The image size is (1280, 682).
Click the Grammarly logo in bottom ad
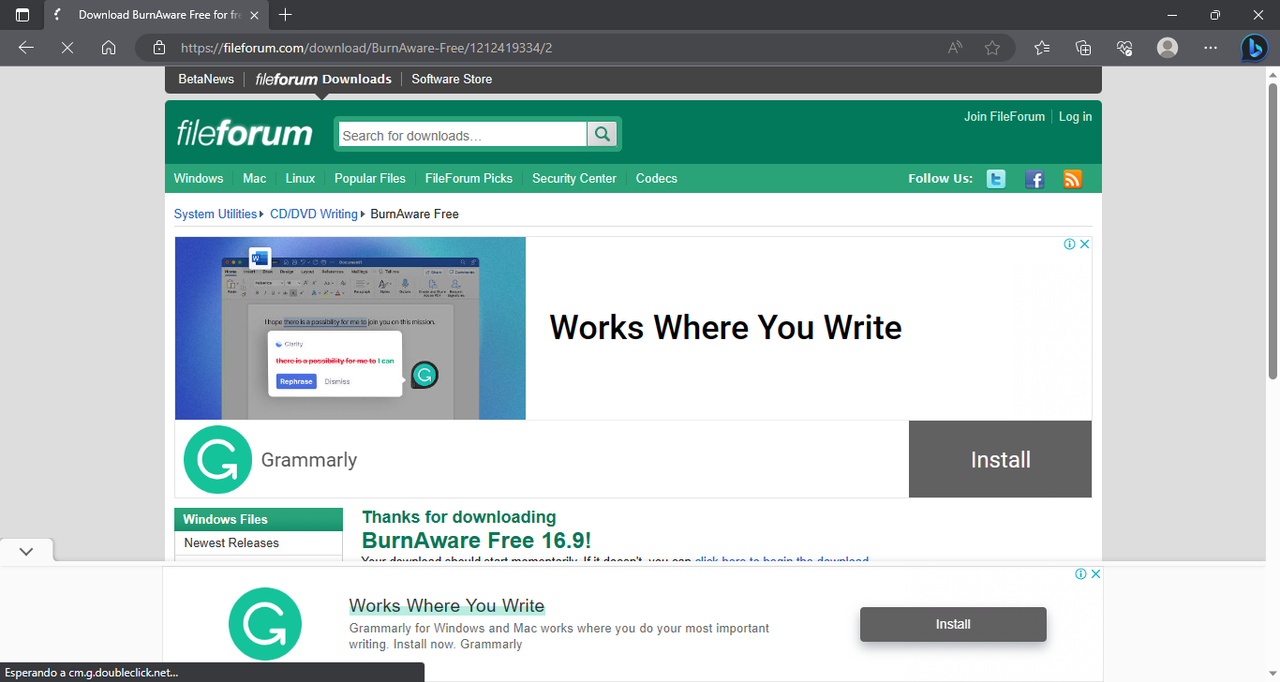(x=265, y=624)
